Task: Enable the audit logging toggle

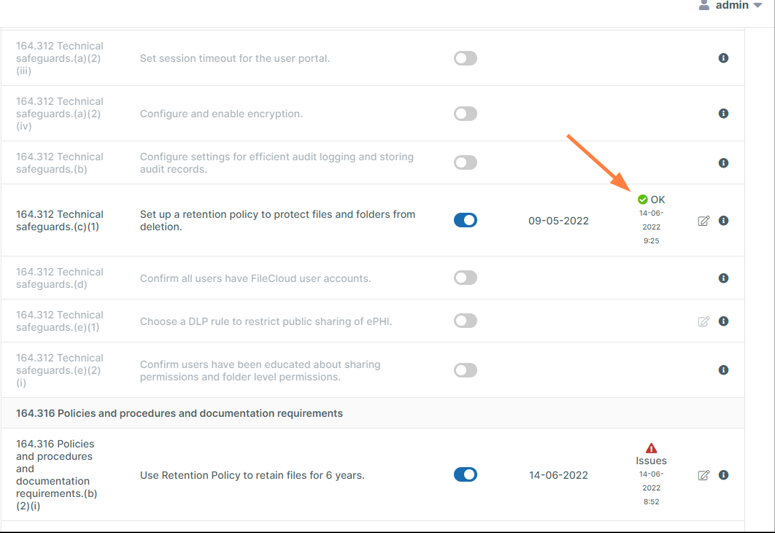Action: (465, 162)
